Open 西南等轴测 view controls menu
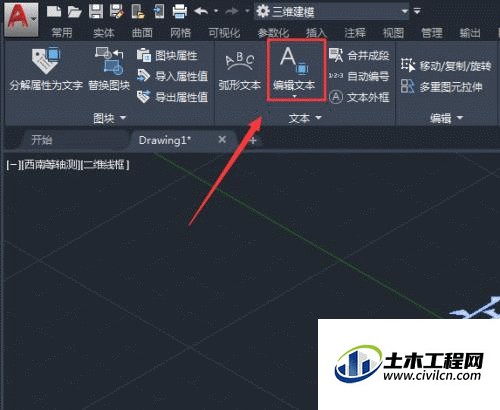The width and height of the screenshot is (500, 410). coord(51,165)
